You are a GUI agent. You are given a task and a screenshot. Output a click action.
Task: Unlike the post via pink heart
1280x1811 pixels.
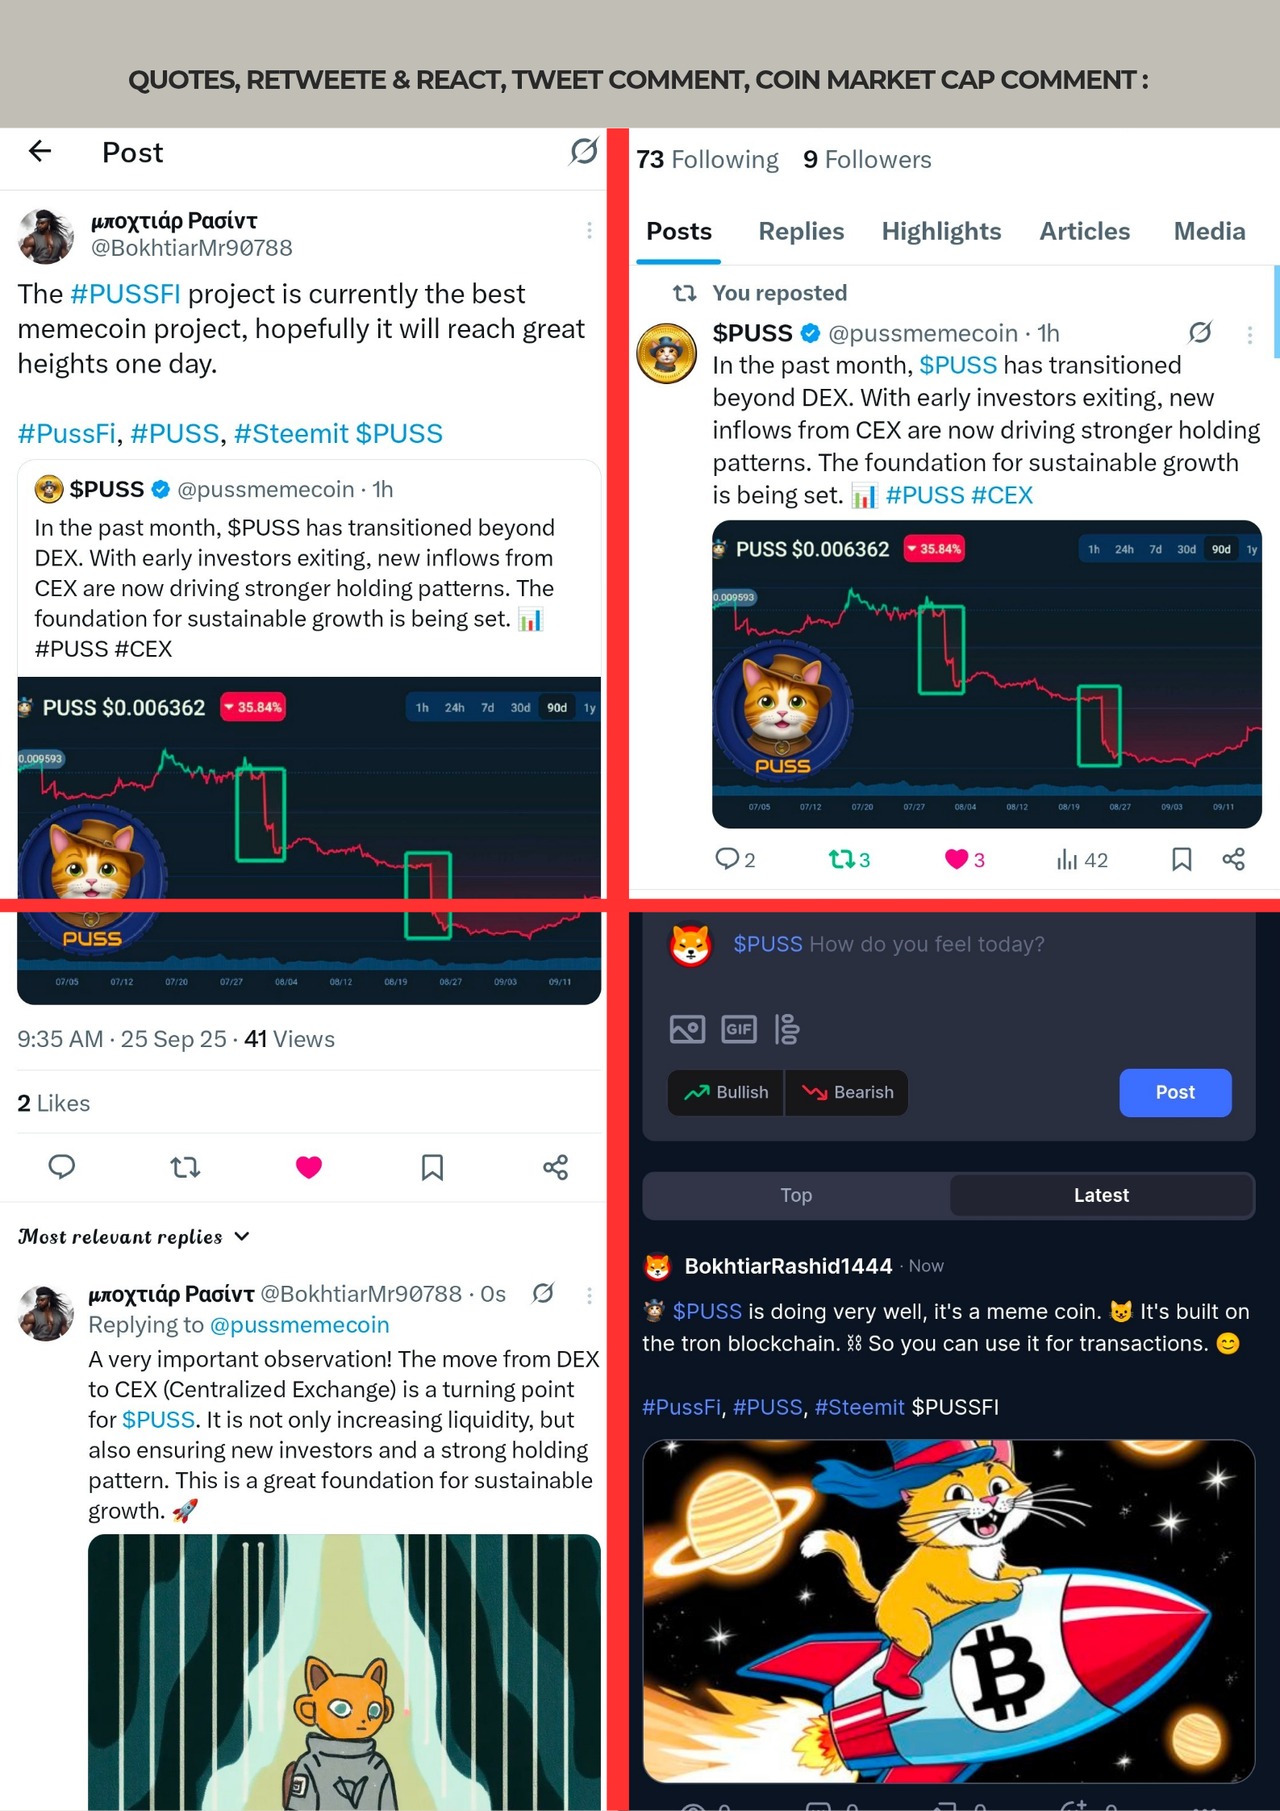[309, 1167]
